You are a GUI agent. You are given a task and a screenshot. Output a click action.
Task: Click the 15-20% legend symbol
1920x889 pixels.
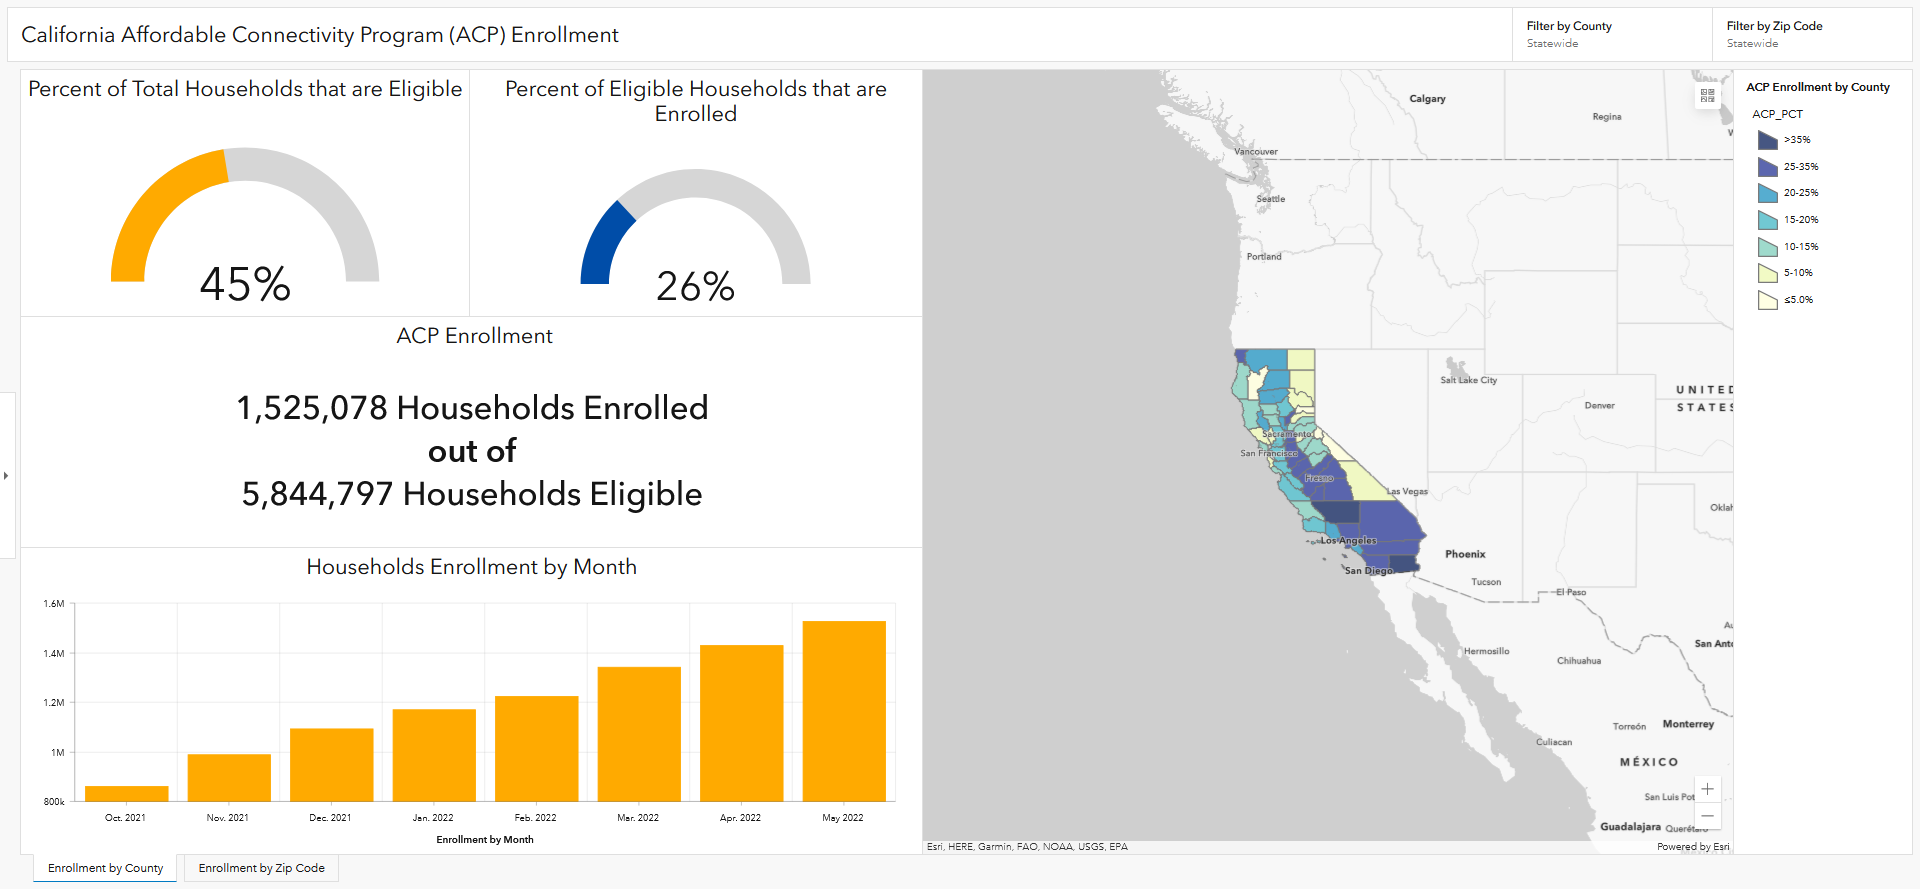coord(1767,220)
